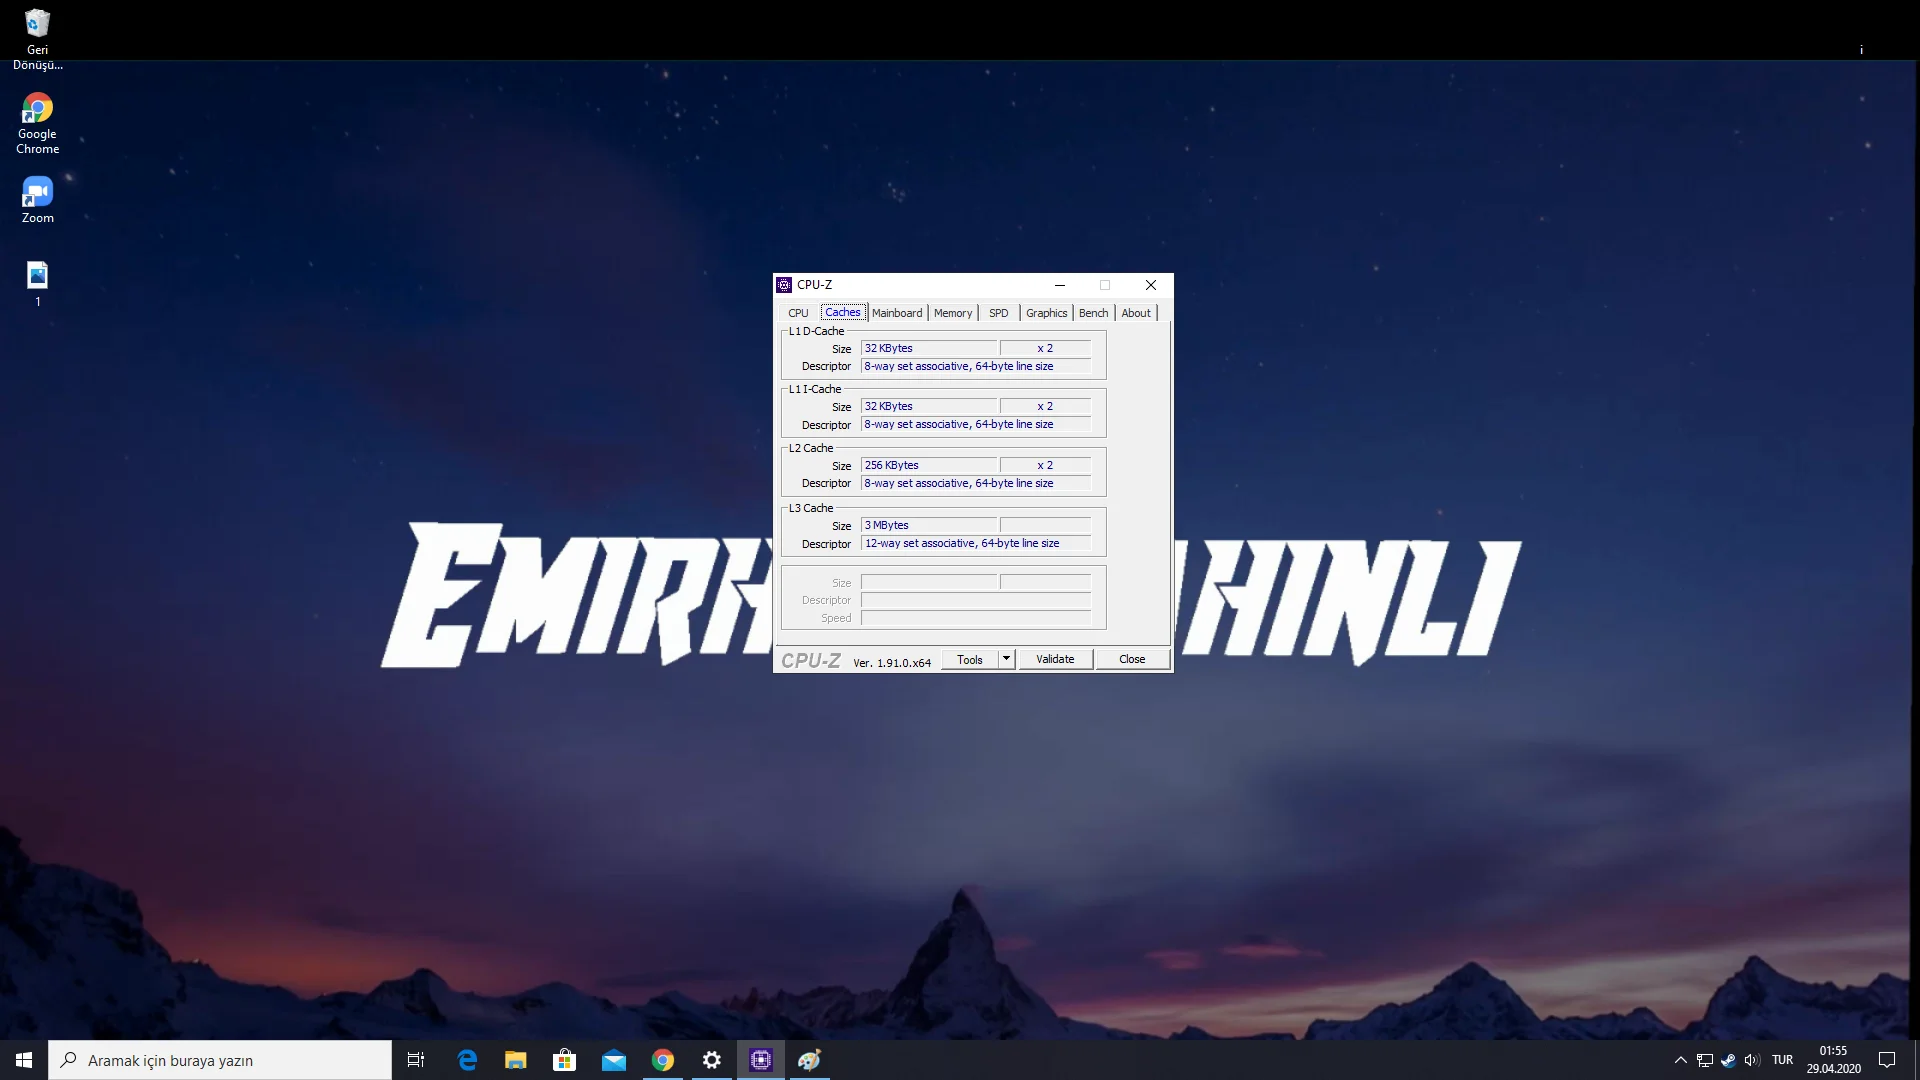The height and width of the screenshot is (1080, 1920).
Task: Click the Windows search box
Action: [220, 1060]
